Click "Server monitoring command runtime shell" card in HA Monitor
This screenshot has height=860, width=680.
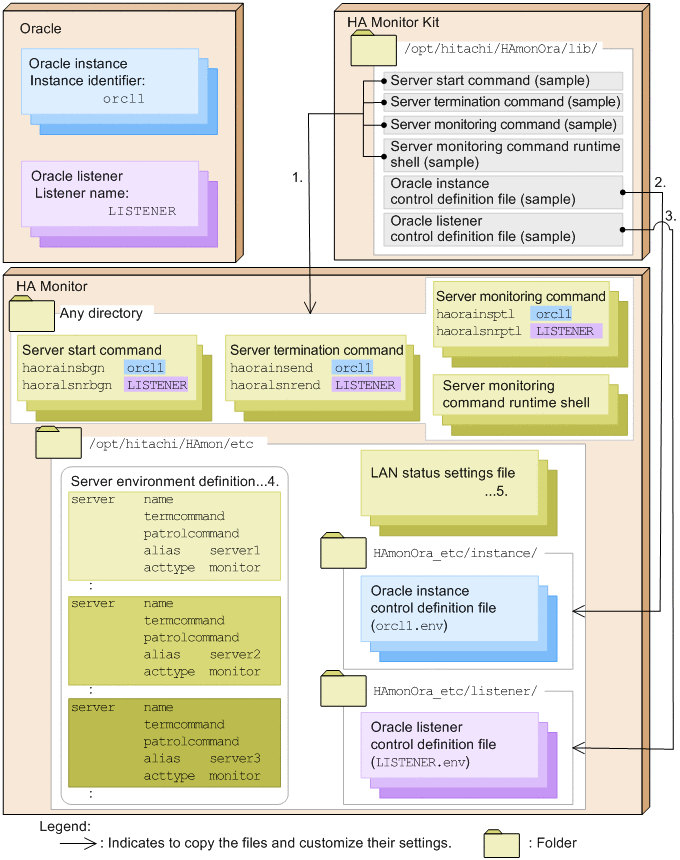(x=520, y=394)
